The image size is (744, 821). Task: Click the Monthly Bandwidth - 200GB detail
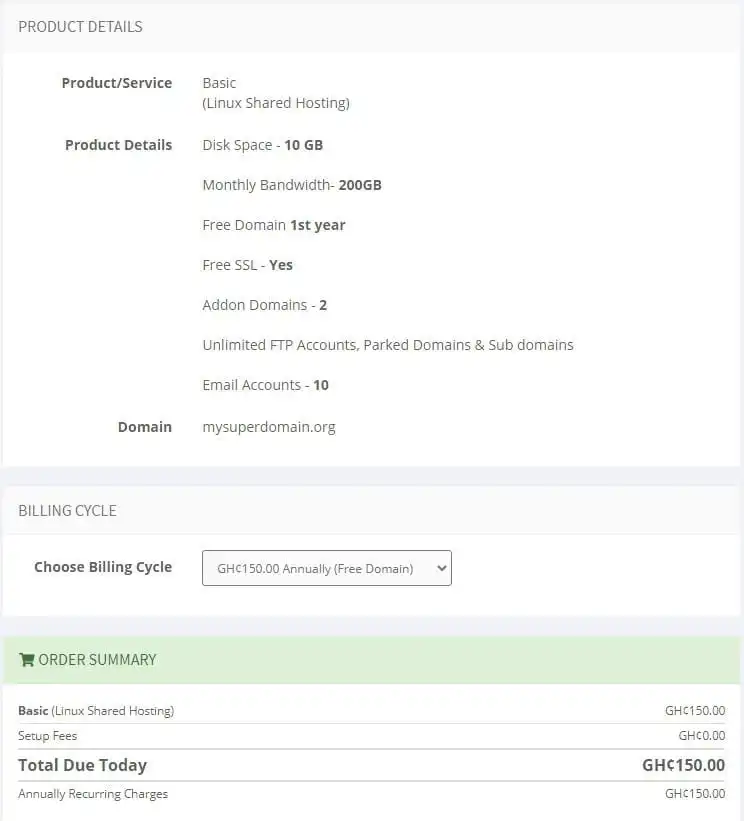pyautogui.click(x=290, y=185)
